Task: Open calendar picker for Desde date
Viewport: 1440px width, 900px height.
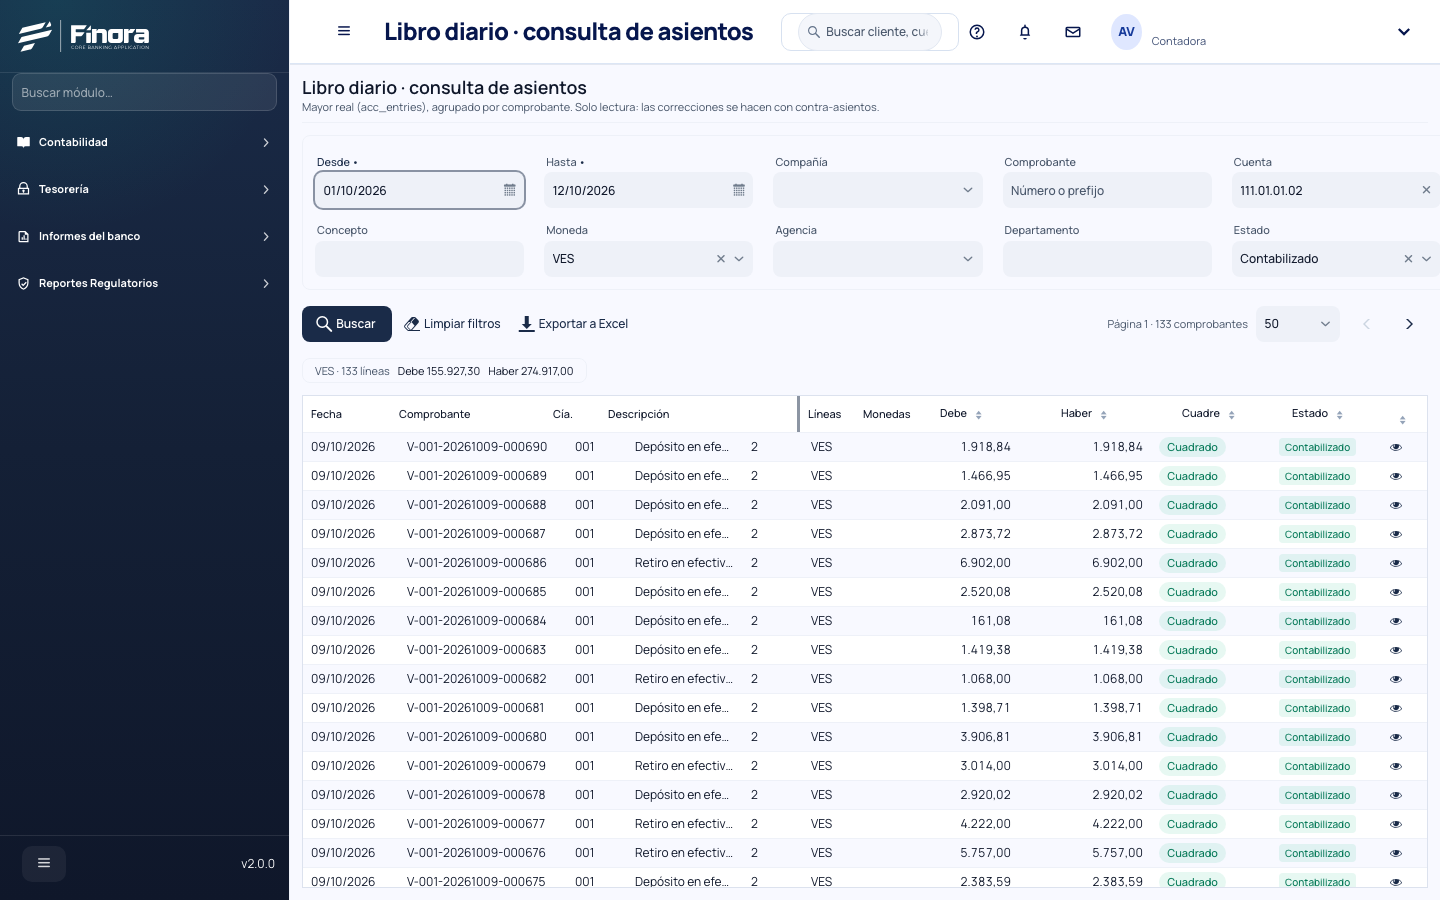Action: pyautogui.click(x=509, y=190)
